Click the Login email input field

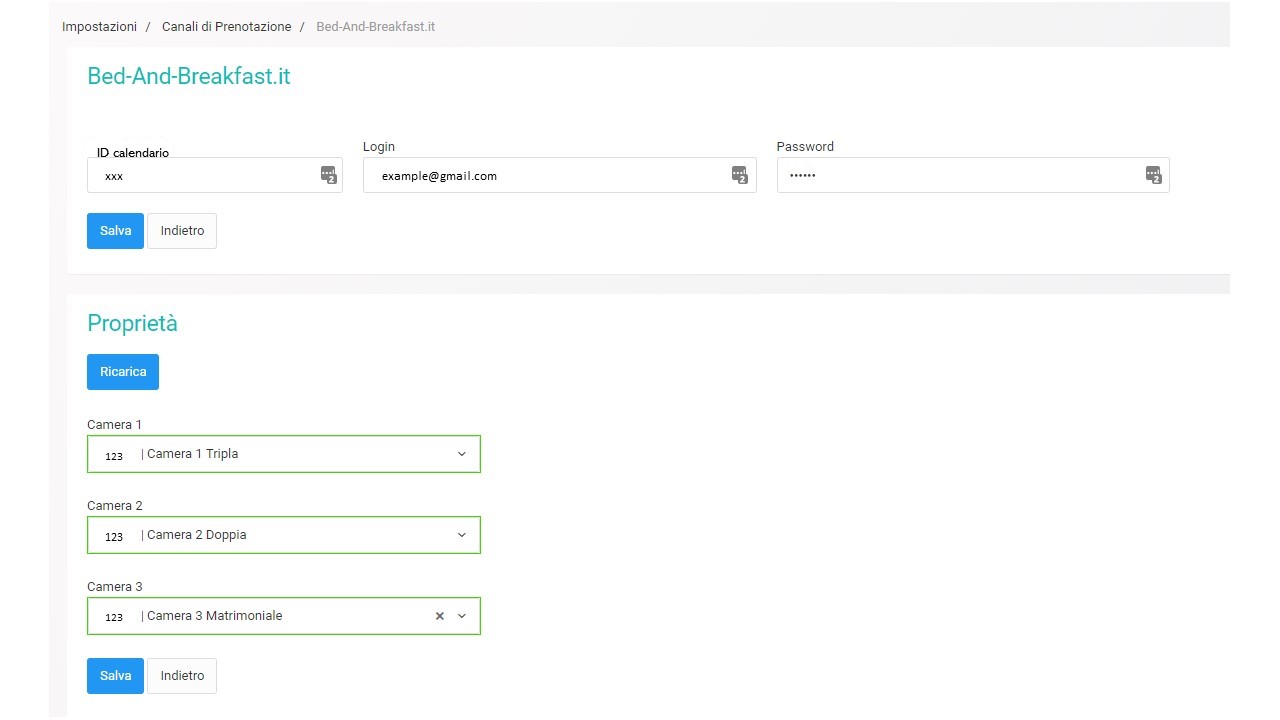[560, 175]
